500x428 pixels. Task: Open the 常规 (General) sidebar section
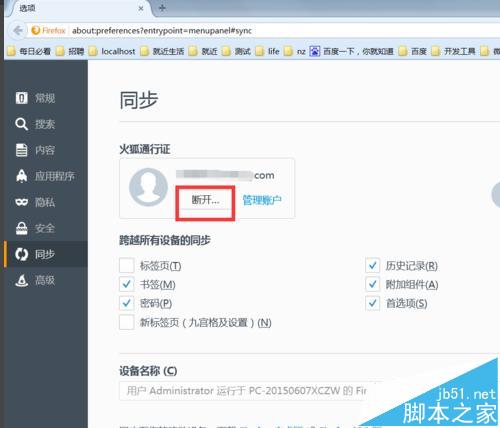pyautogui.click(x=46, y=98)
